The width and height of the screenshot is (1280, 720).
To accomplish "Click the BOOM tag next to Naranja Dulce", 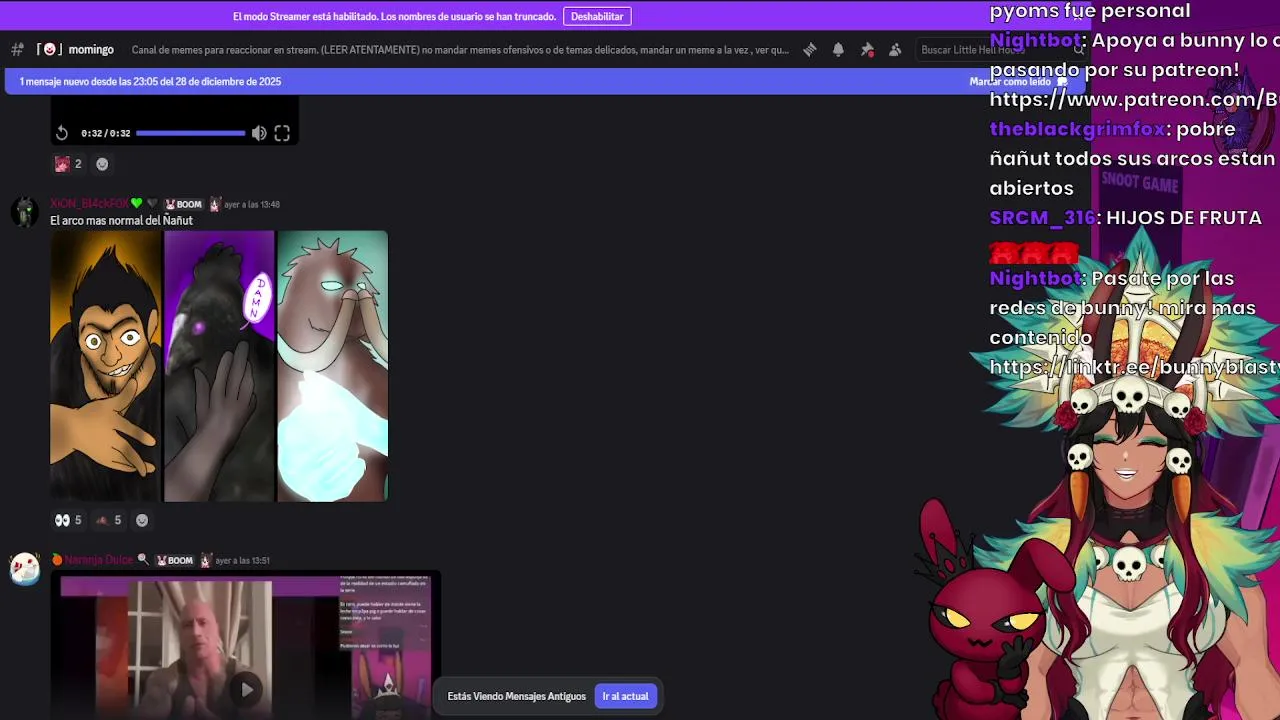I will click(x=175, y=560).
